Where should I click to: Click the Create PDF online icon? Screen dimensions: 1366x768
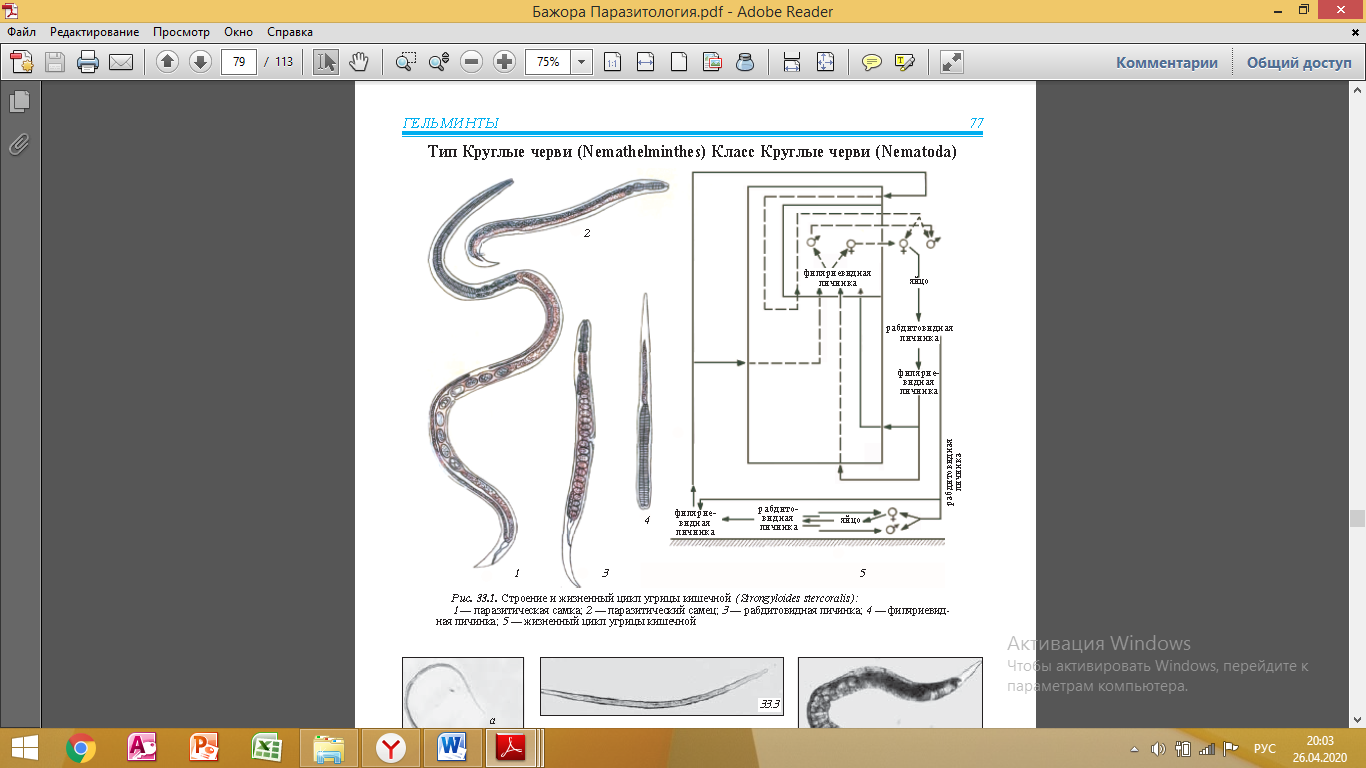point(22,62)
